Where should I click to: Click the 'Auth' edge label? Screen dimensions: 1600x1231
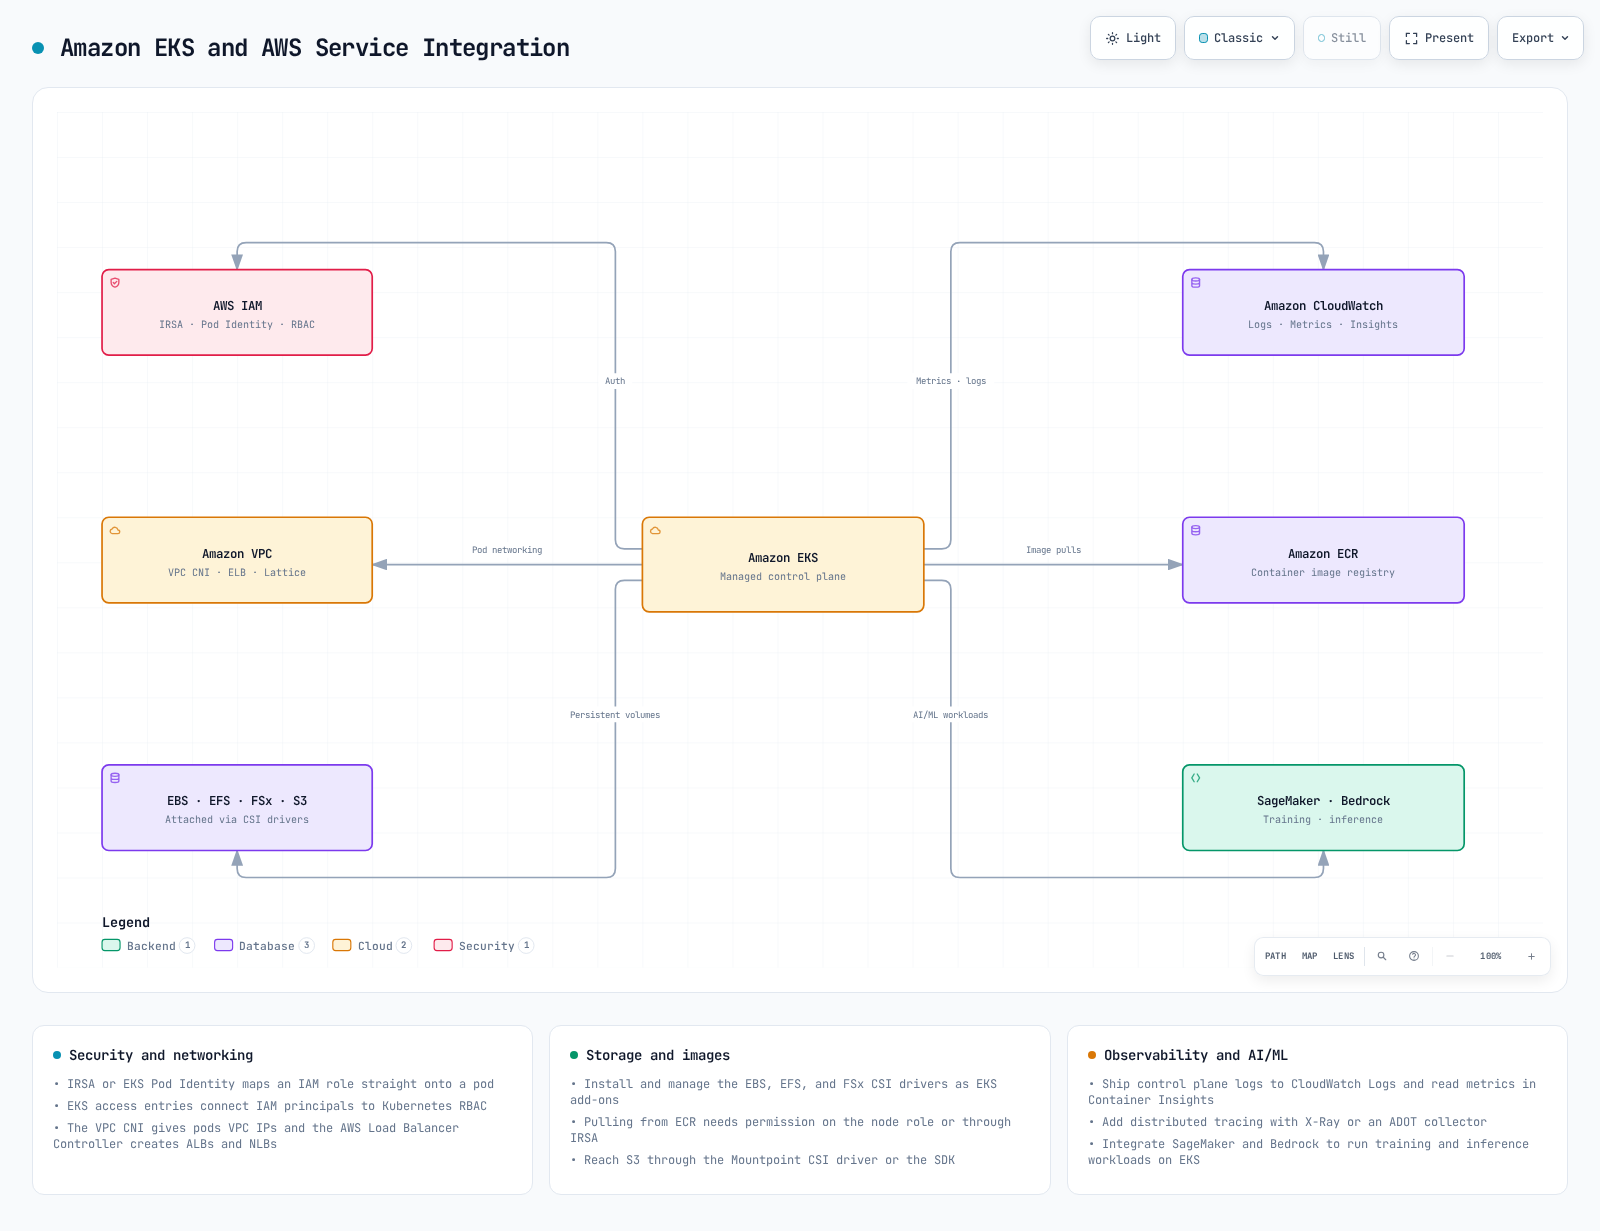615,381
